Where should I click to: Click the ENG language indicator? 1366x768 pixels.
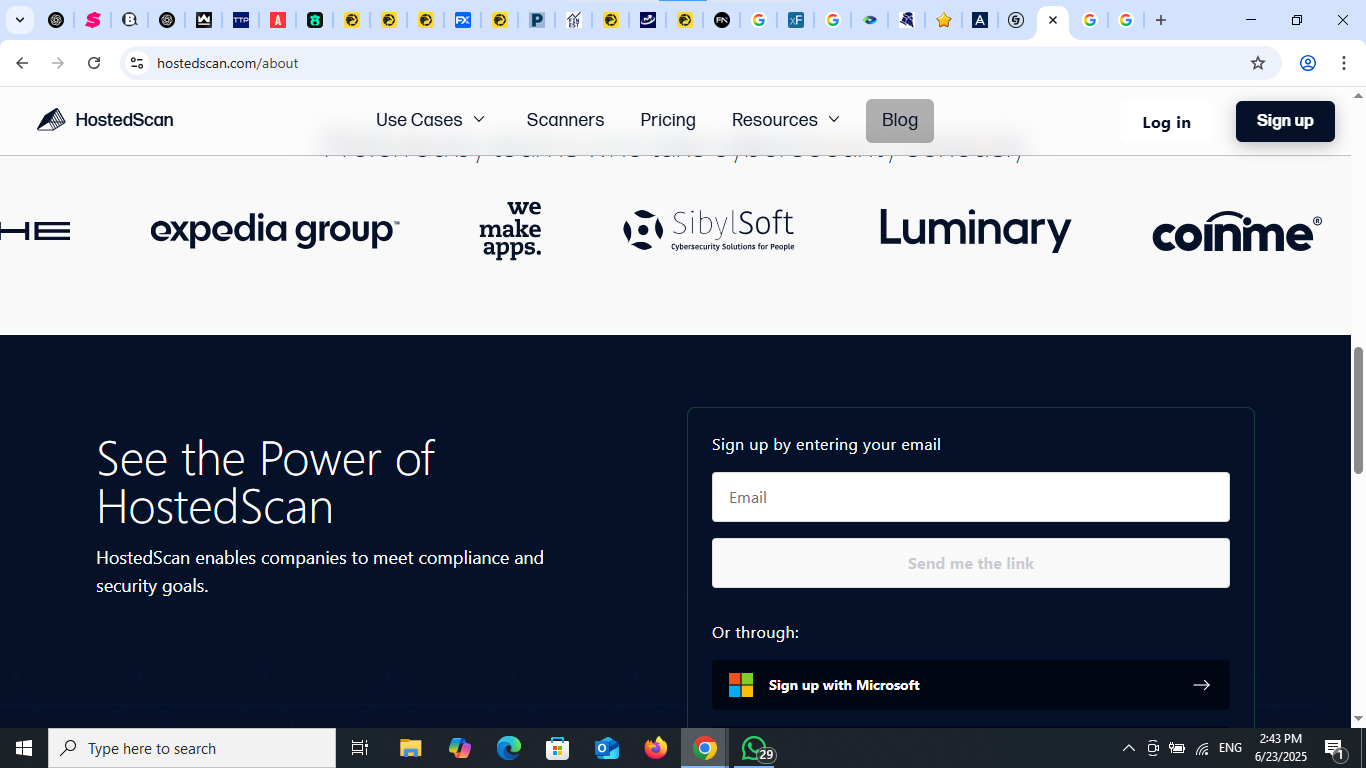click(1231, 748)
